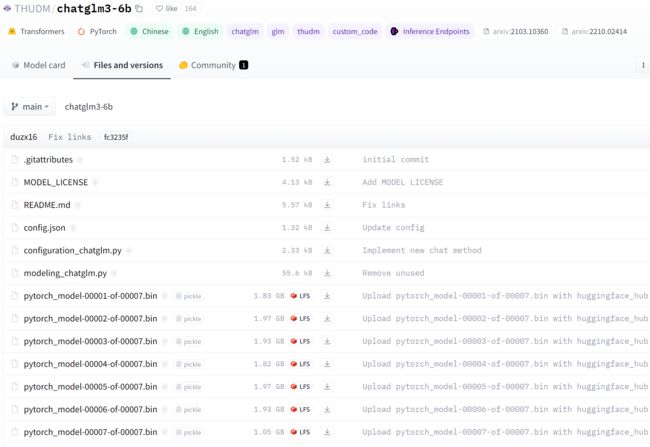
Task: Filter by the English language tag
Action: [x=200, y=32]
